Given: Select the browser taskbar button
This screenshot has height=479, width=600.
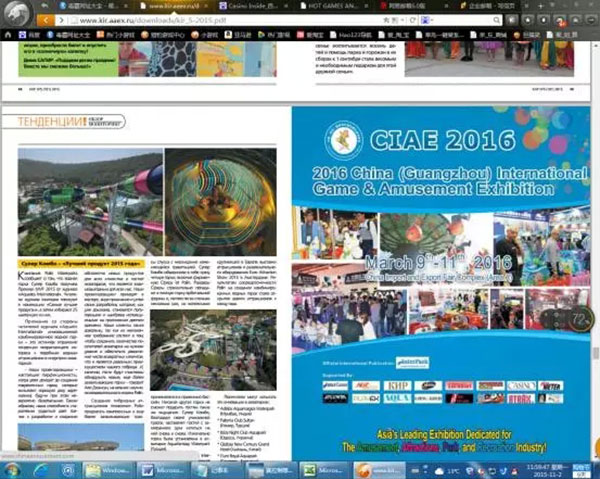Looking at the screenshot, I should (378, 470).
